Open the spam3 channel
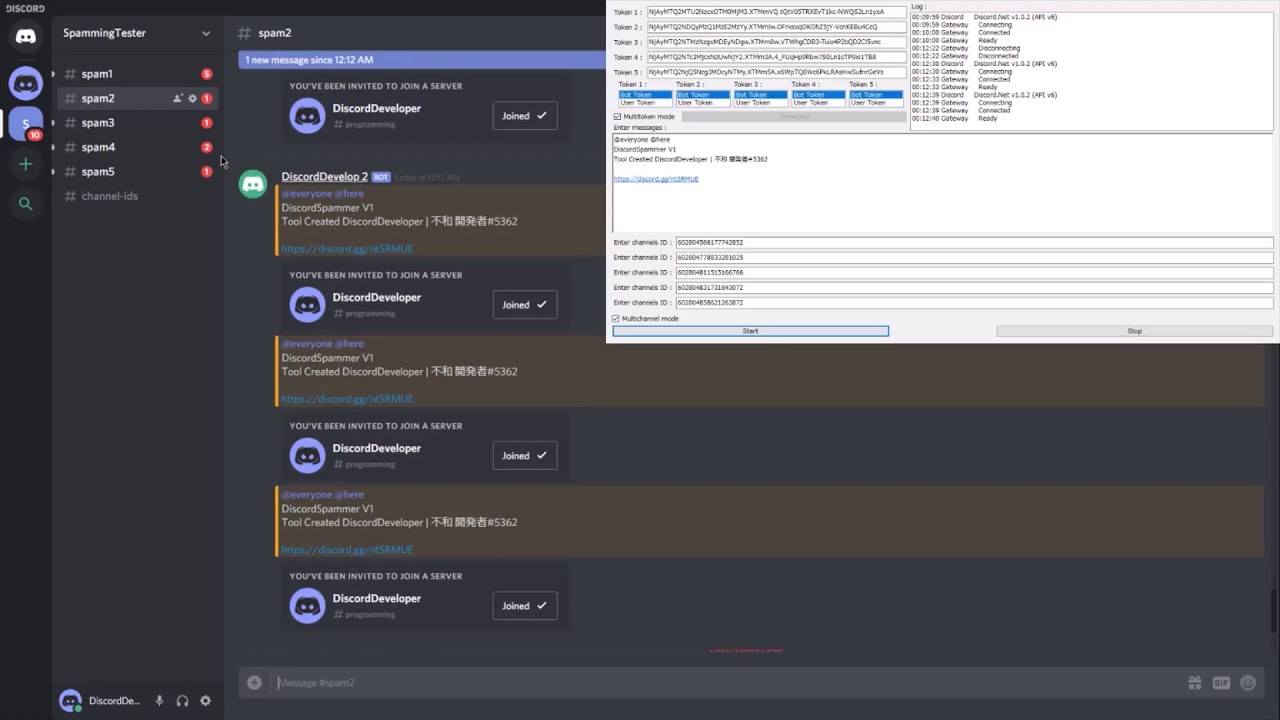 (x=137, y=123)
